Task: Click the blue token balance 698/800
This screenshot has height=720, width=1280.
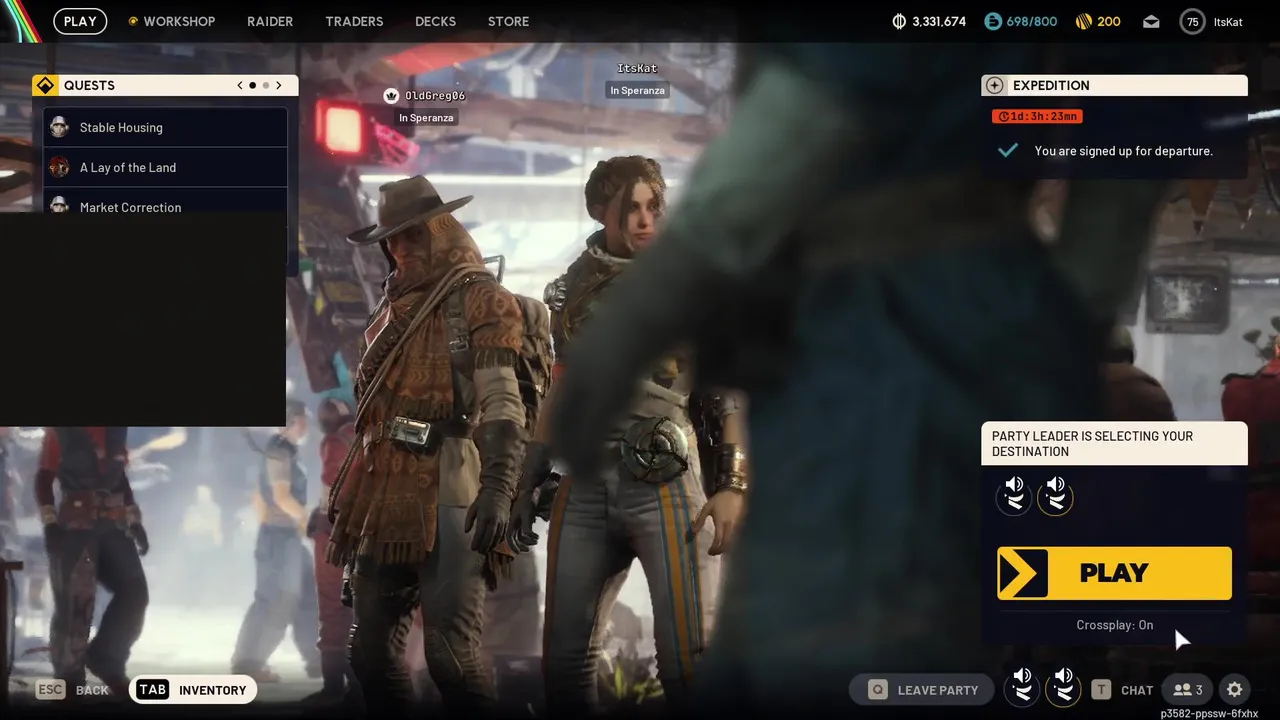Action: tap(1020, 21)
